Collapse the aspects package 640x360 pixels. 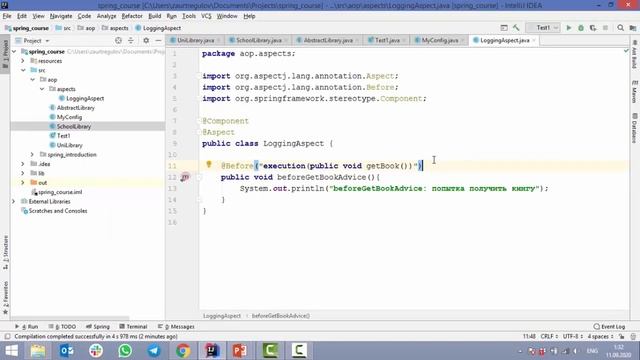[x=42, y=89]
